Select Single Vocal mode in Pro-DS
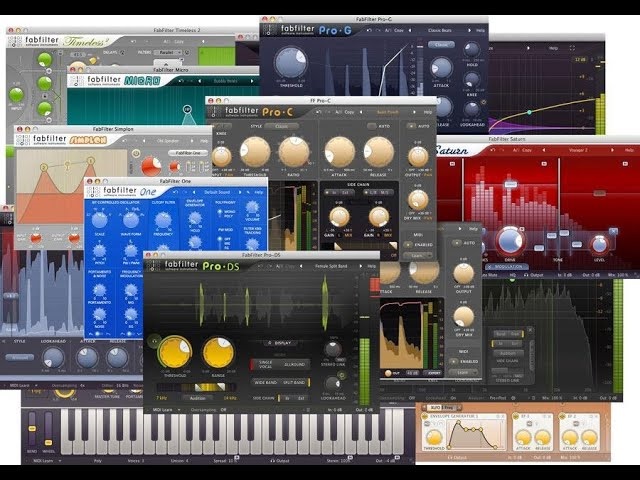 (266, 364)
